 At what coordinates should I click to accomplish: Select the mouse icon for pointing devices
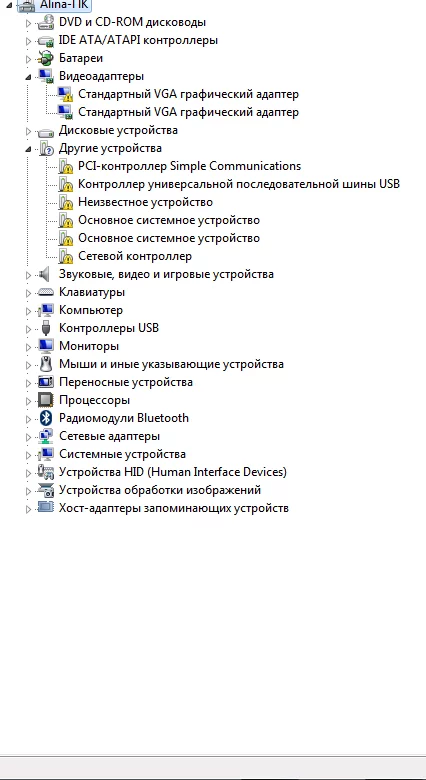click(x=46, y=364)
